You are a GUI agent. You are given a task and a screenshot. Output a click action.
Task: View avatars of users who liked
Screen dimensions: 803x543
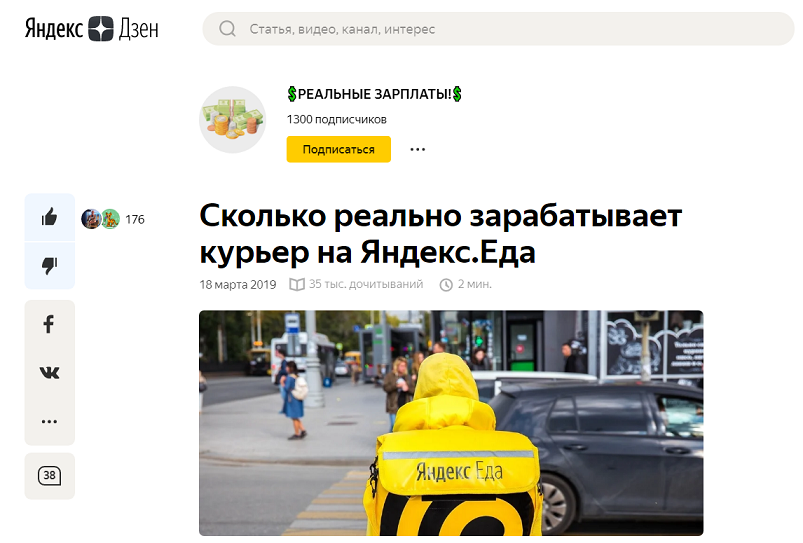(x=100, y=219)
